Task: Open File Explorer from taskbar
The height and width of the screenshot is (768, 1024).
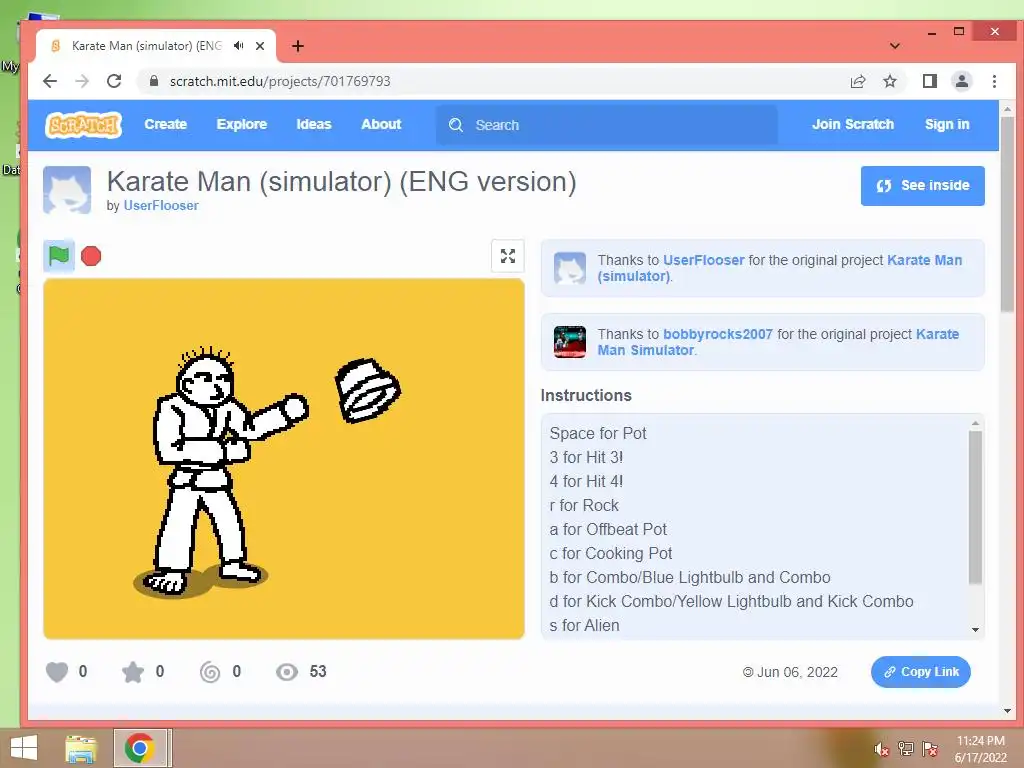Action: pyautogui.click(x=81, y=748)
